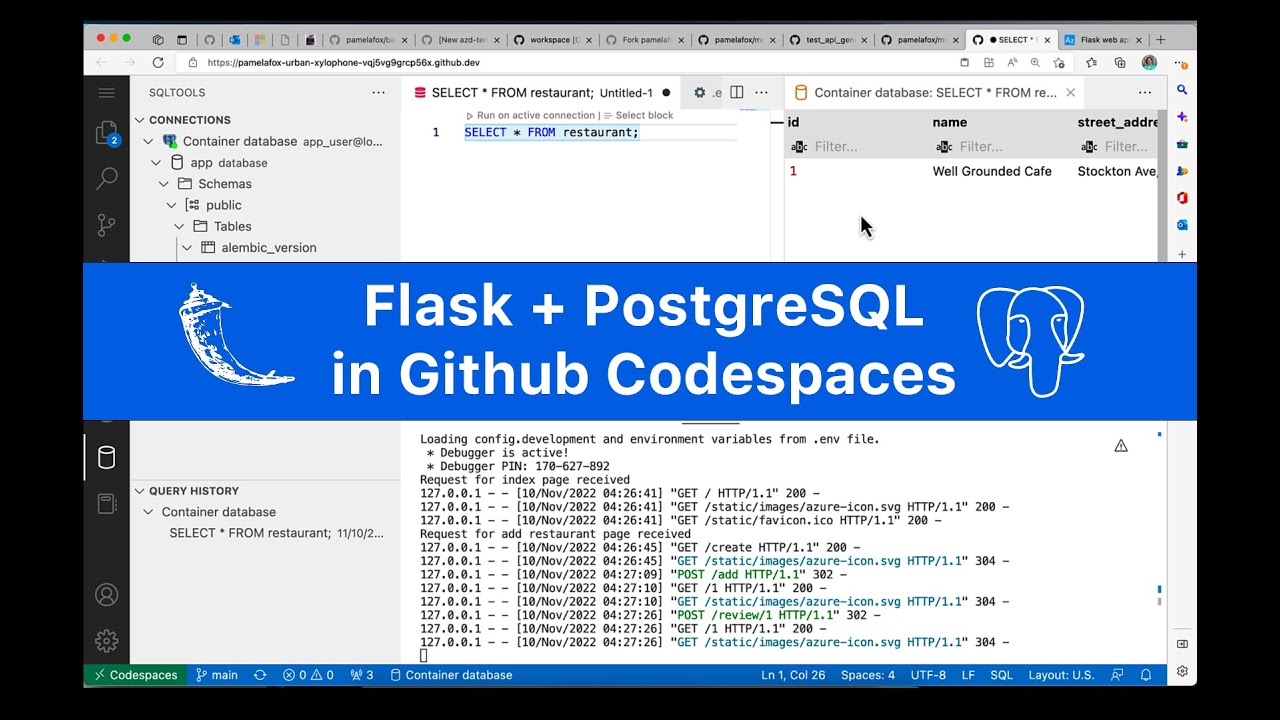Change language mode via SQL in status bar
Viewport: 1280px width, 720px height.
point(1001,675)
